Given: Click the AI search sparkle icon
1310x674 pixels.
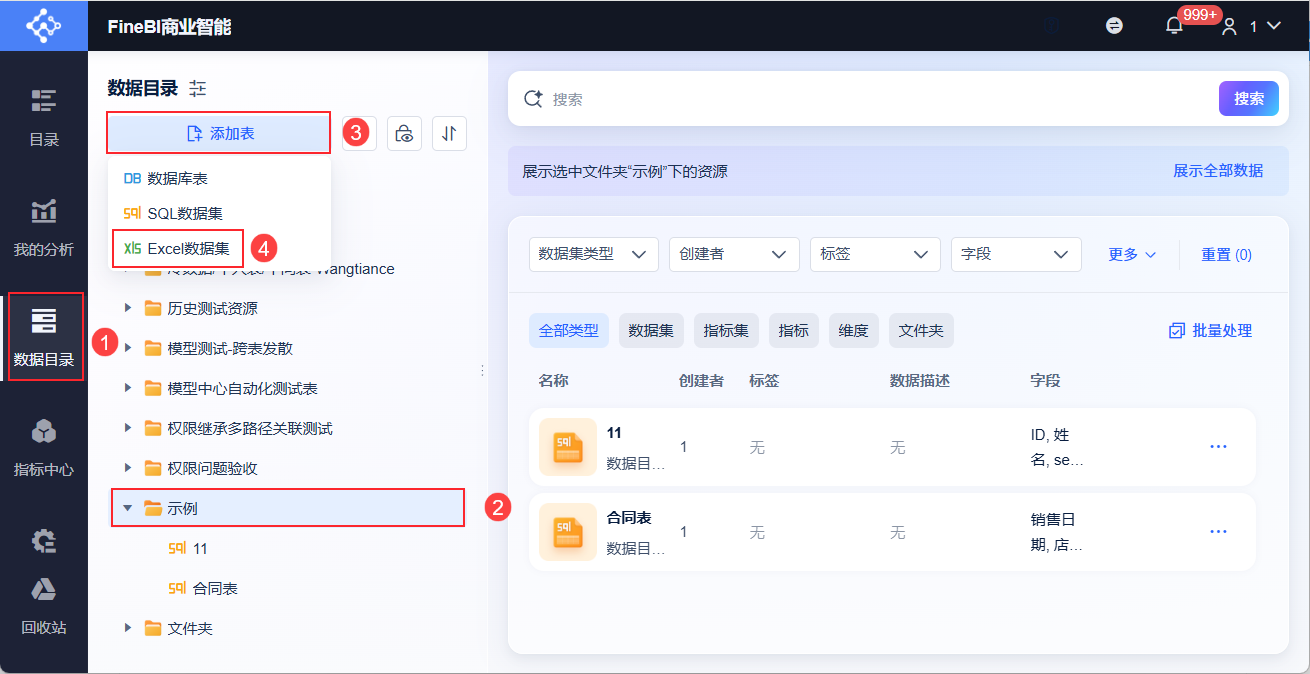Looking at the screenshot, I should (x=533, y=99).
